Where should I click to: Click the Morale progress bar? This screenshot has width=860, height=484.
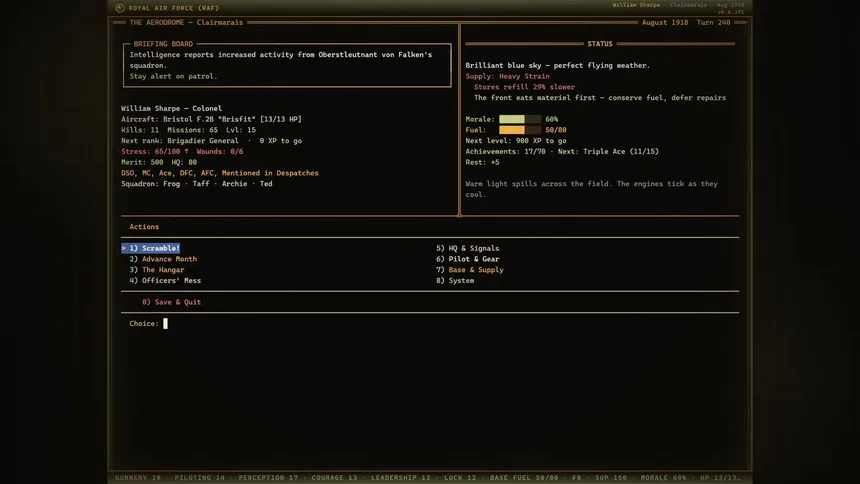click(x=520, y=119)
